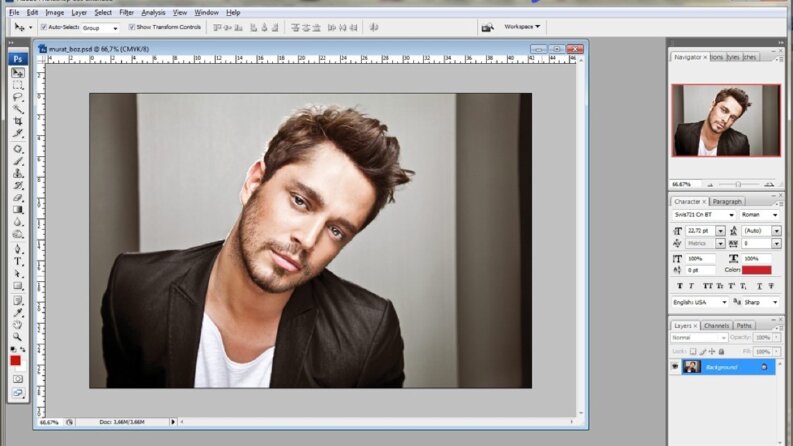Toggle Quick Mask mode

click(18, 379)
